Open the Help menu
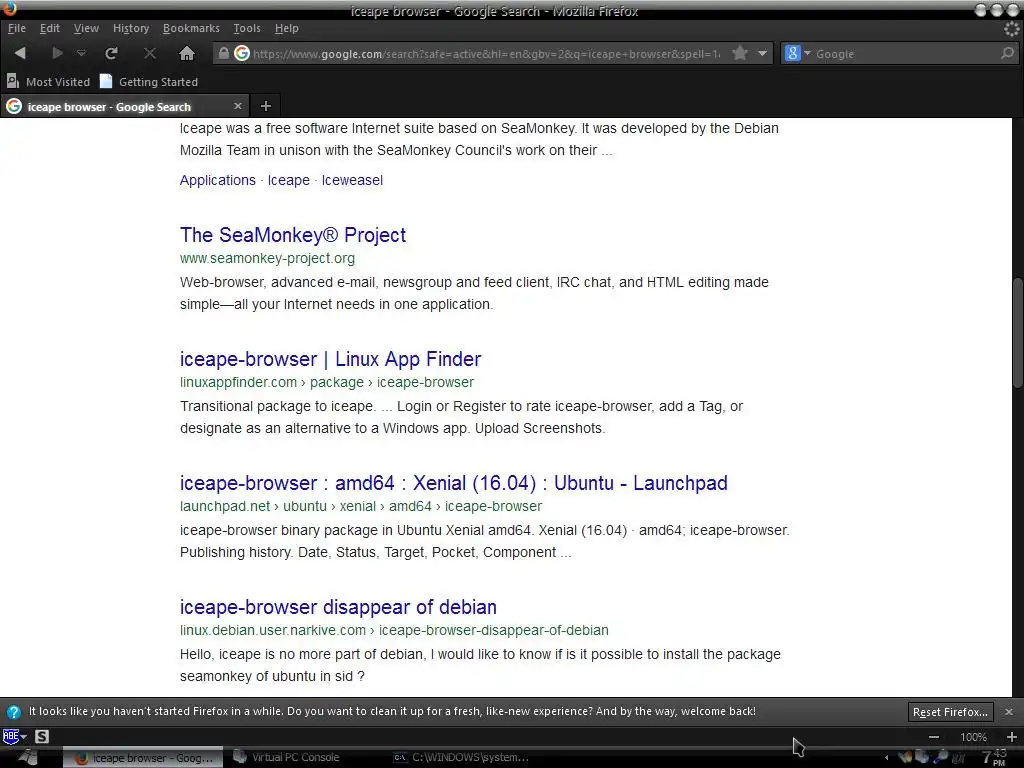 (x=287, y=28)
